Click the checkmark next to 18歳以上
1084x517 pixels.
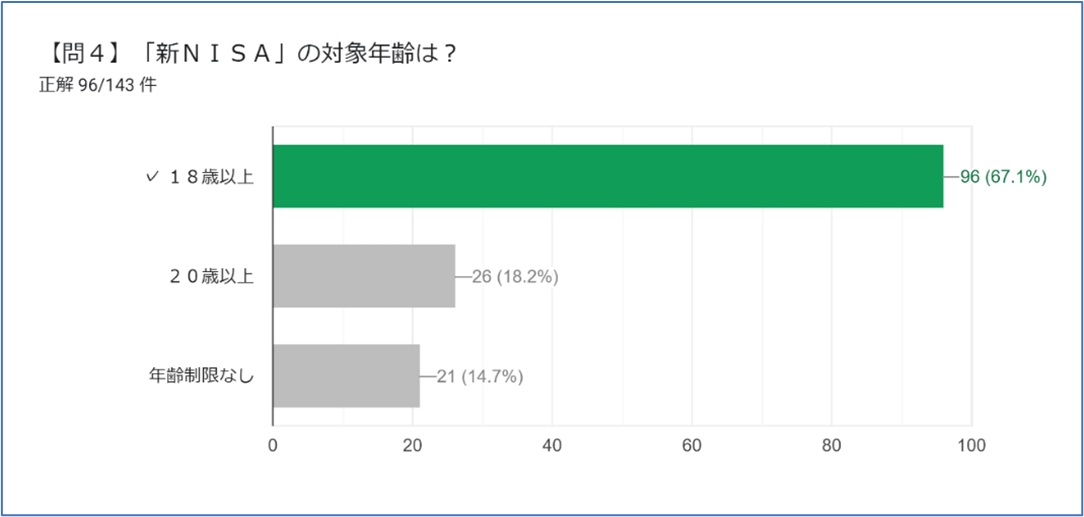pyautogui.click(x=151, y=177)
